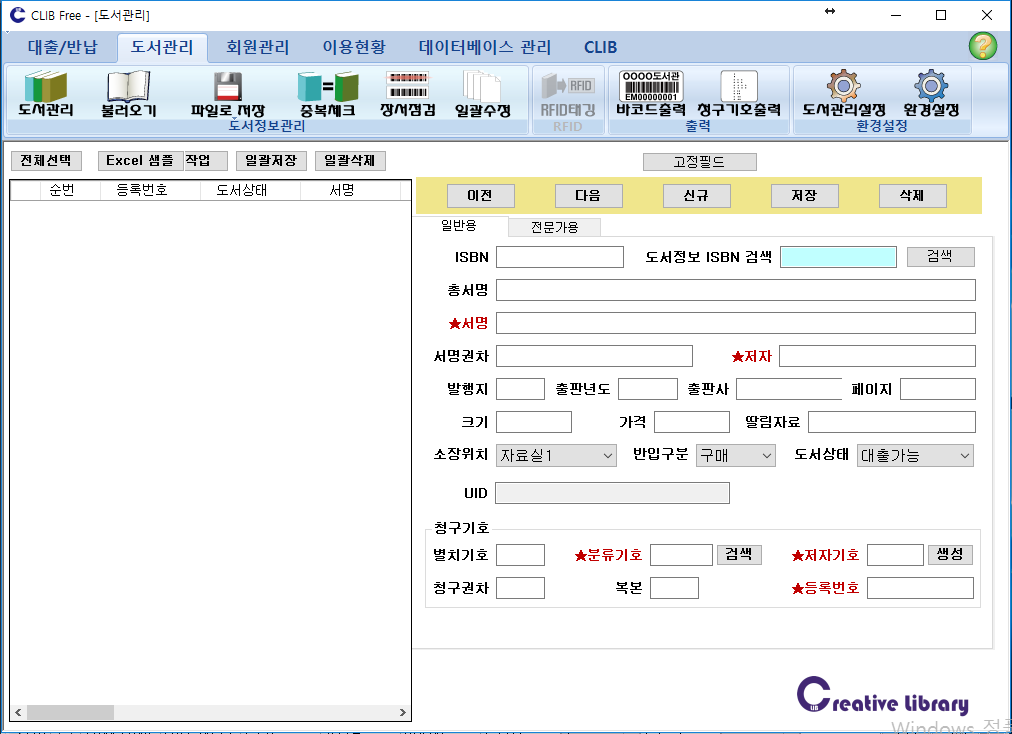Select the 전문가용 tab
Image resolution: width=1012 pixels, height=734 pixels.
(554, 227)
